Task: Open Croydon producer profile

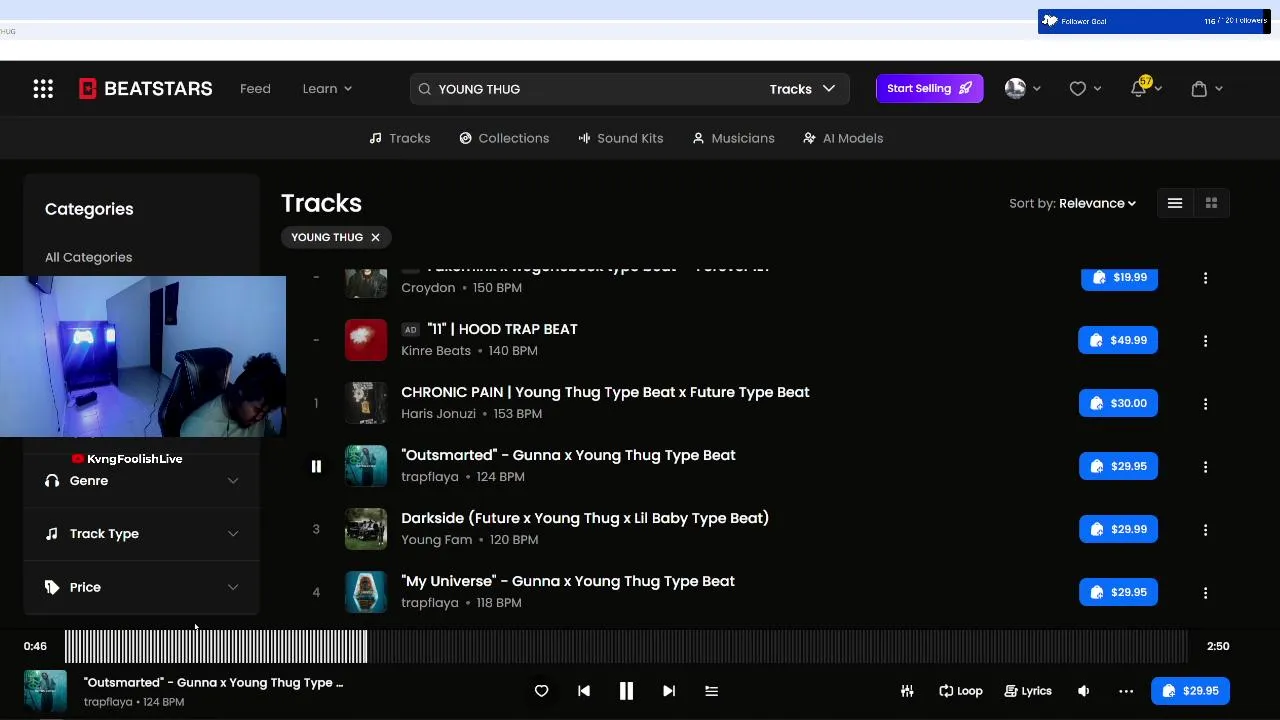Action: (428, 288)
